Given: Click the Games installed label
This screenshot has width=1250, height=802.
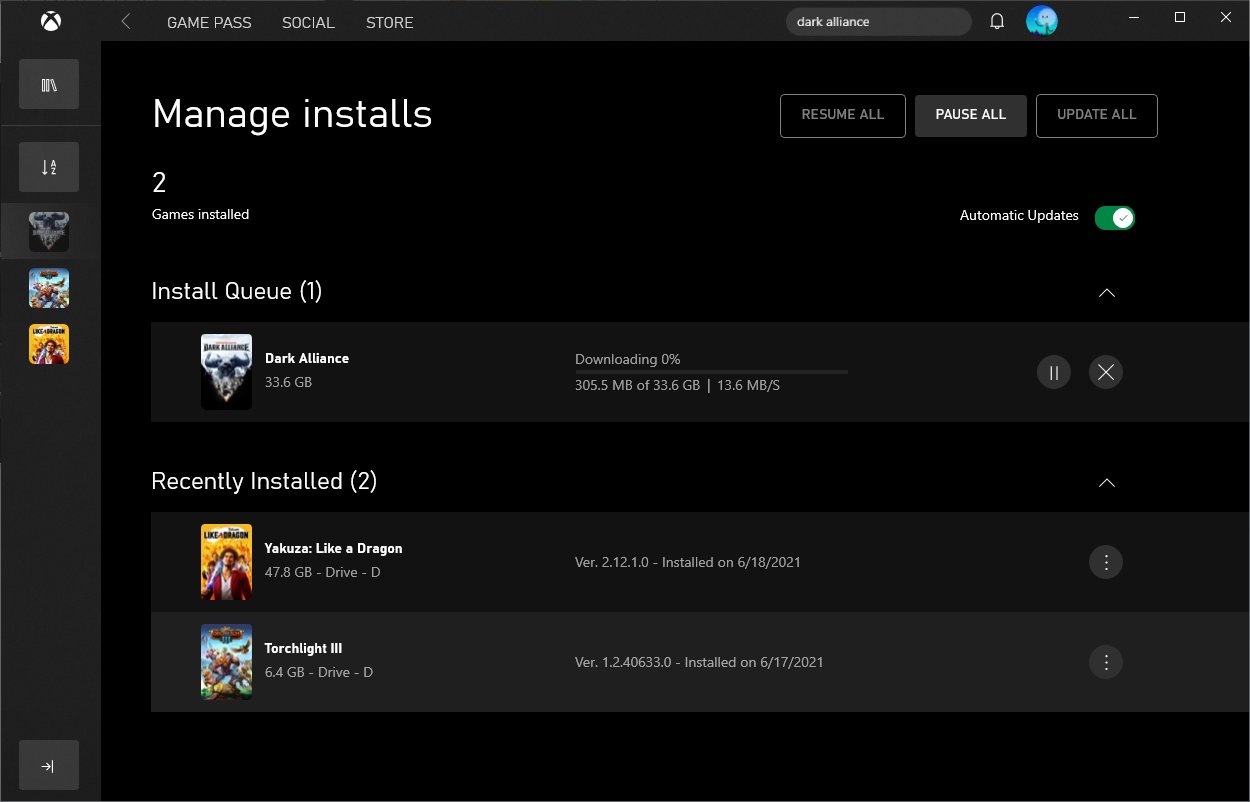Looking at the screenshot, I should tap(200, 214).
